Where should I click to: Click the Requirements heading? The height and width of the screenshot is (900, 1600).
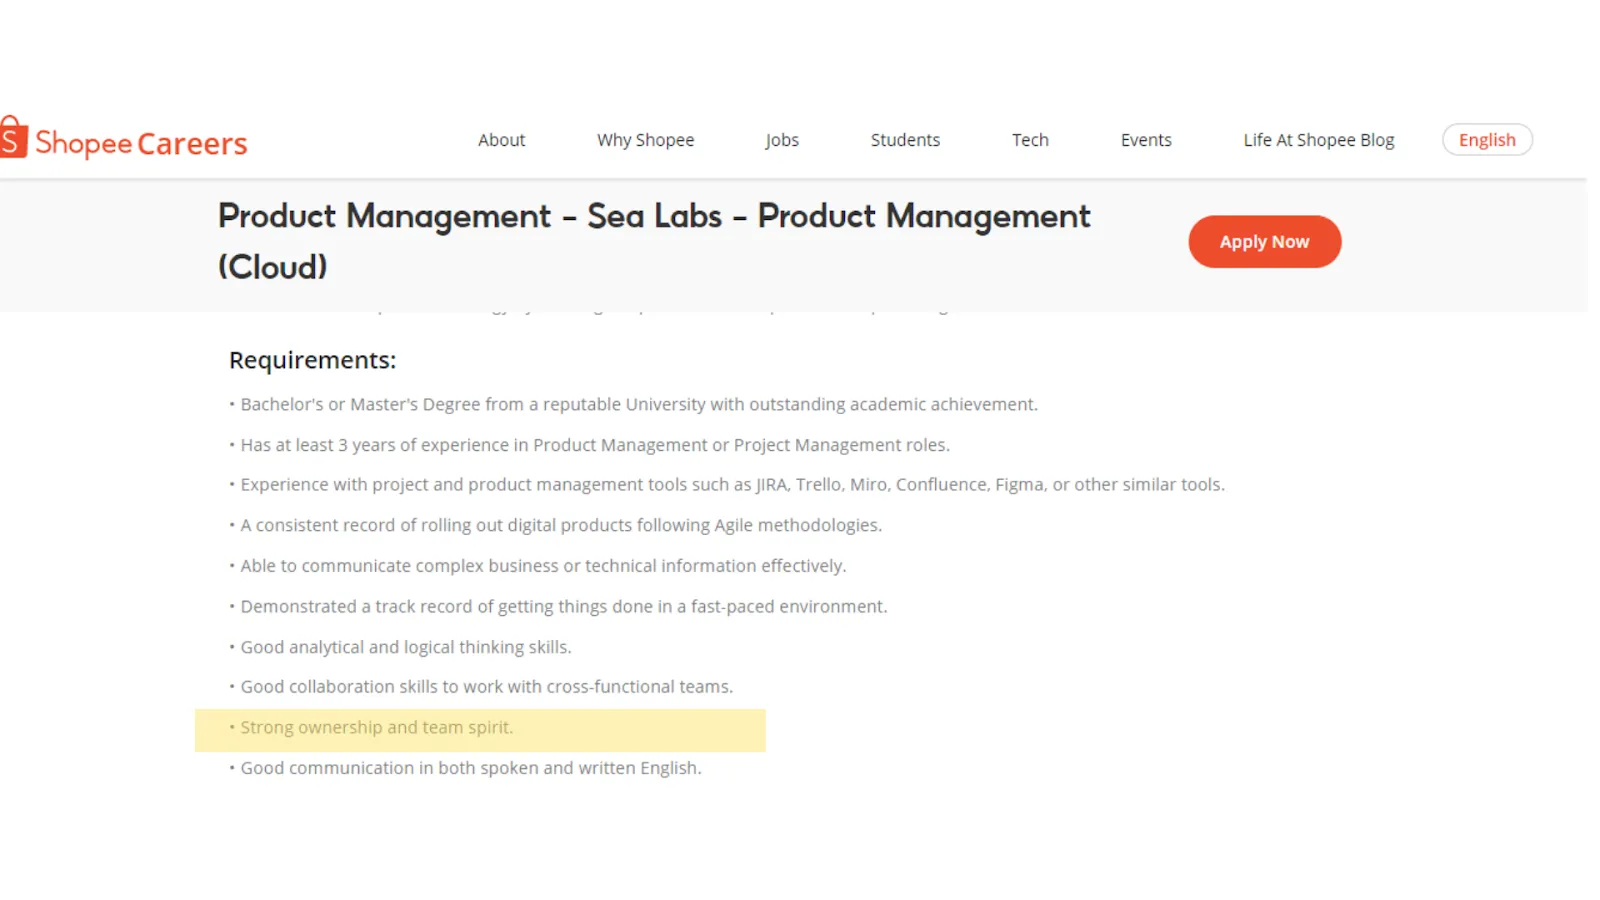tap(312, 360)
